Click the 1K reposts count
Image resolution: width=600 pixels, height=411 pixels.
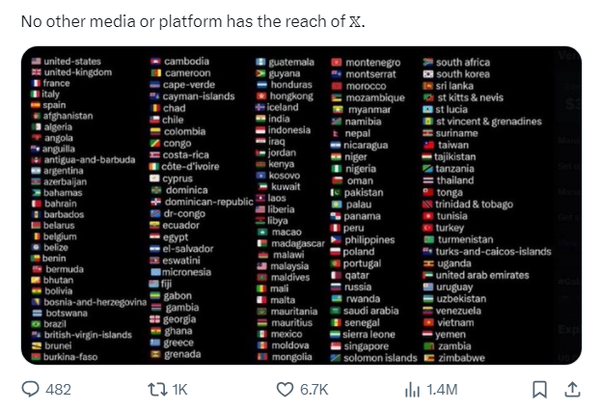tap(180, 390)
